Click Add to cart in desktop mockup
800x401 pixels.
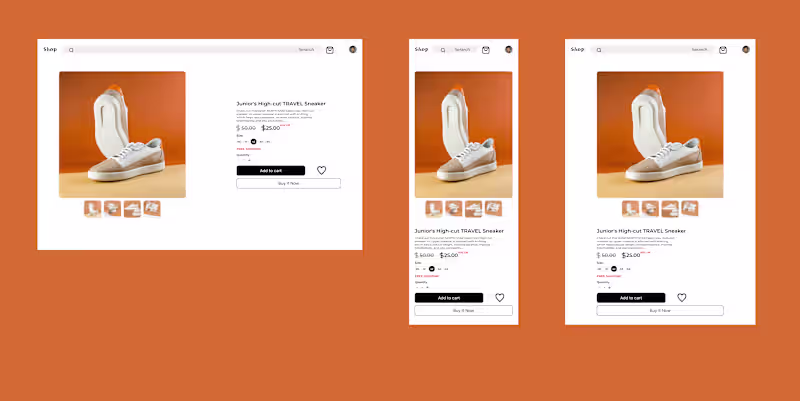pos(271,170)
